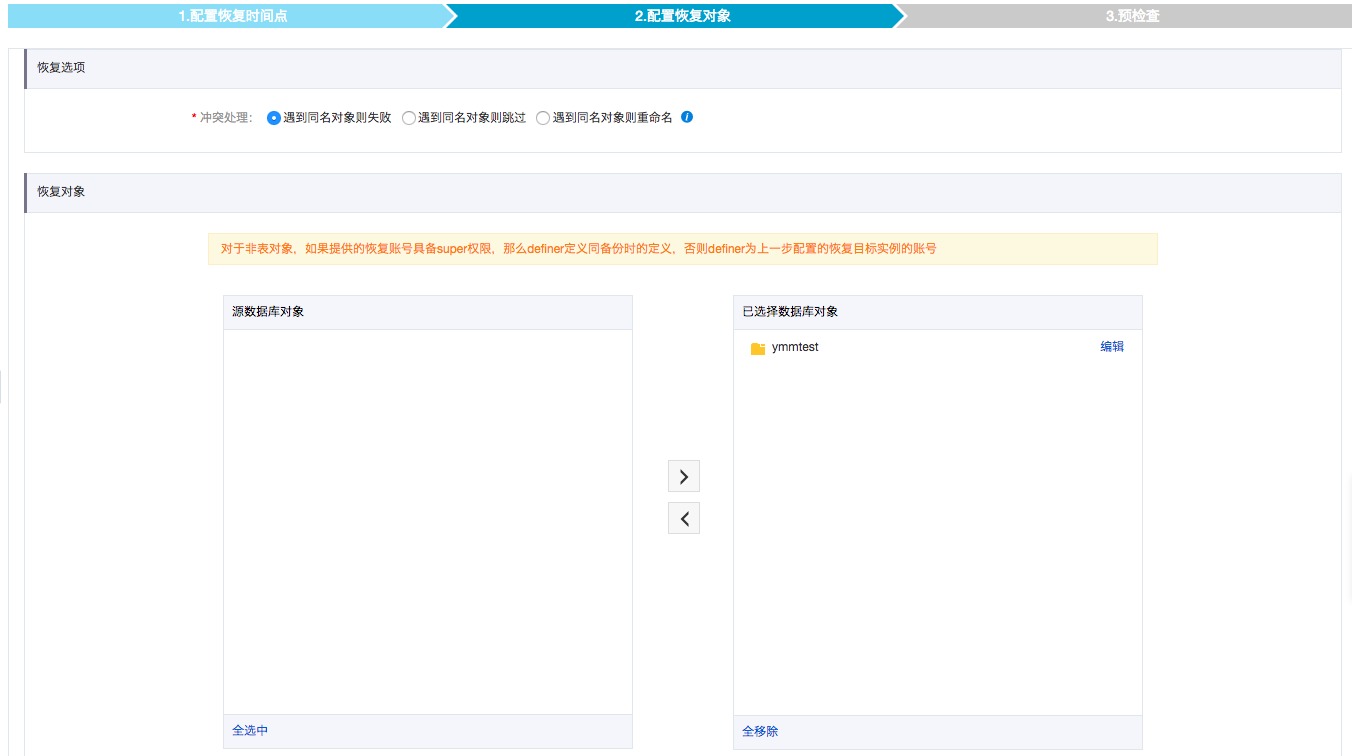Click the yellow definer warning message banner
The width and height of the screenshot is (1352, 756).
pyautogui.click(x=680, y=248)
